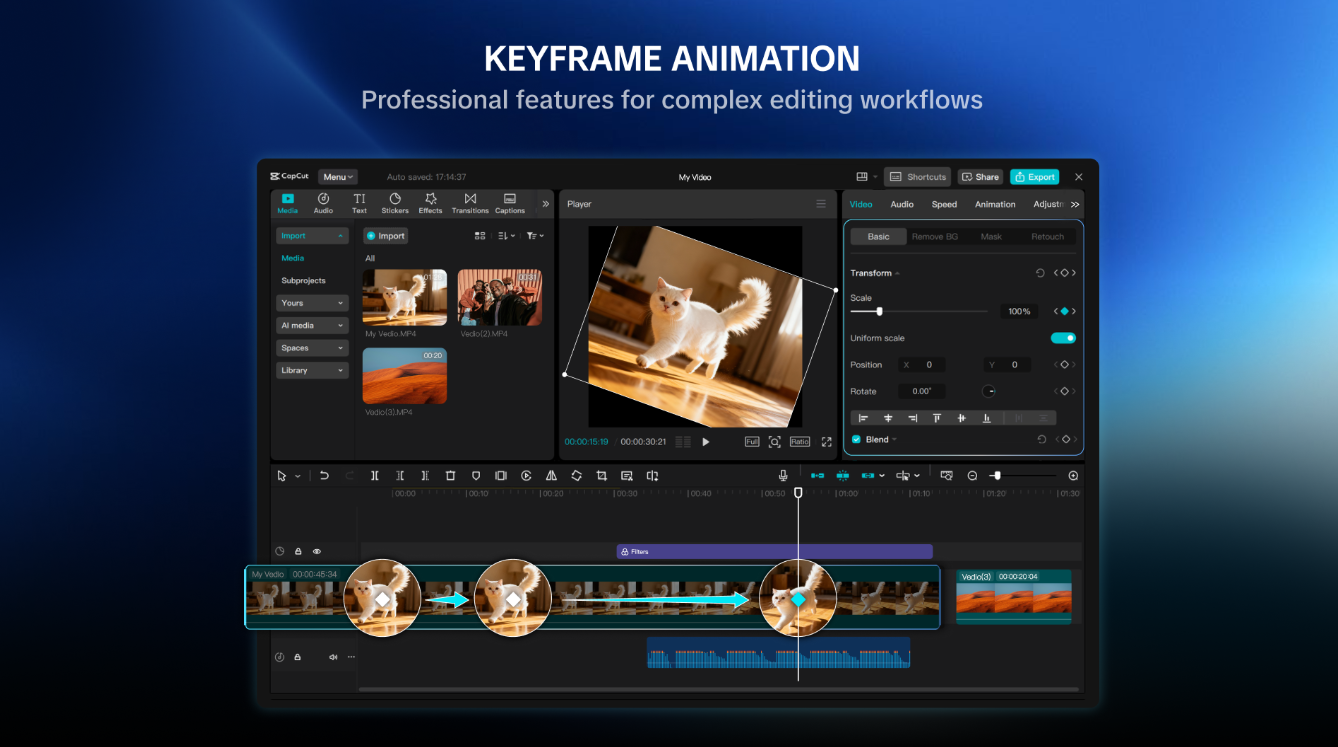Switch to the Audio inspector tab
The image size is (1338, 747).
pyautogui.click(x=902, y=204)
